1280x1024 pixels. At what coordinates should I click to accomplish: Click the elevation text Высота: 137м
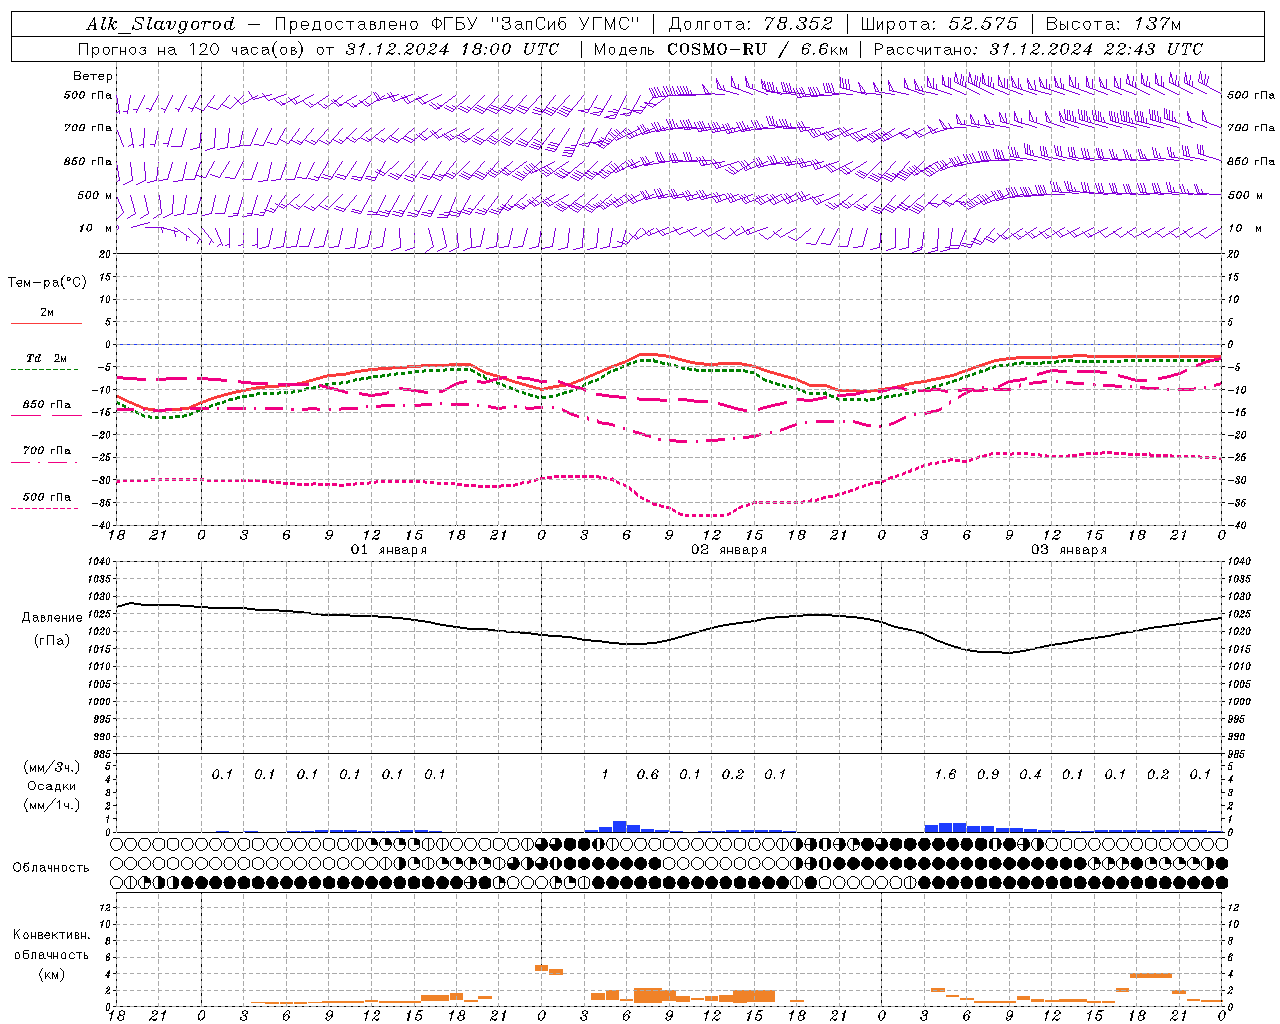[x=1113, y=24]
